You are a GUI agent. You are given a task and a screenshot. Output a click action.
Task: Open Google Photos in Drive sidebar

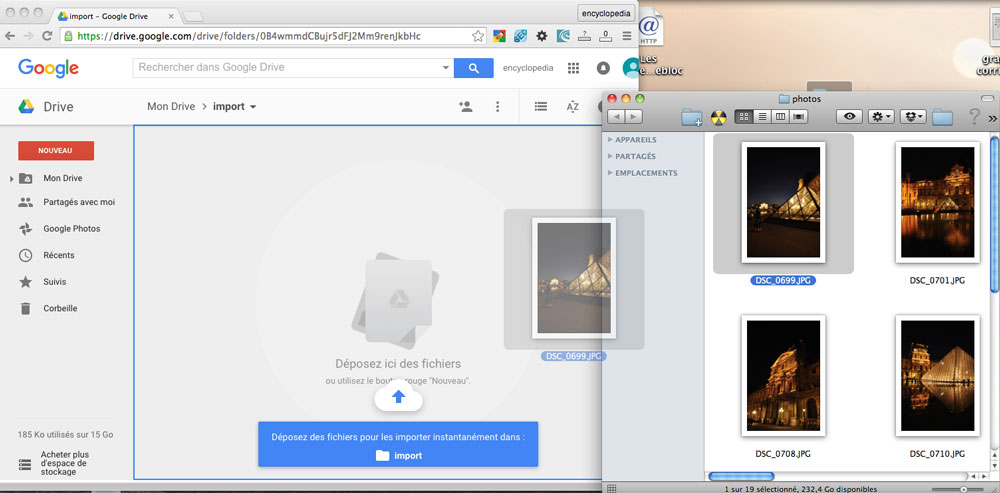[x=71, y=228]
